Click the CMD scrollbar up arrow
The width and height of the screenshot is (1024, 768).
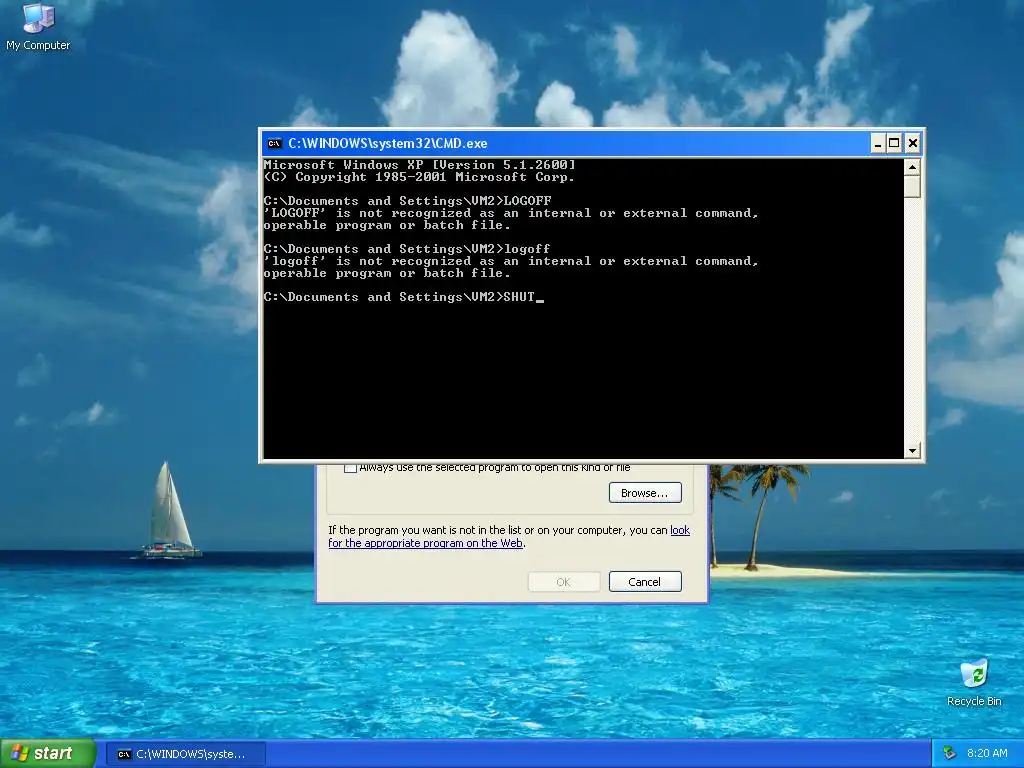[x=912, y=167]
